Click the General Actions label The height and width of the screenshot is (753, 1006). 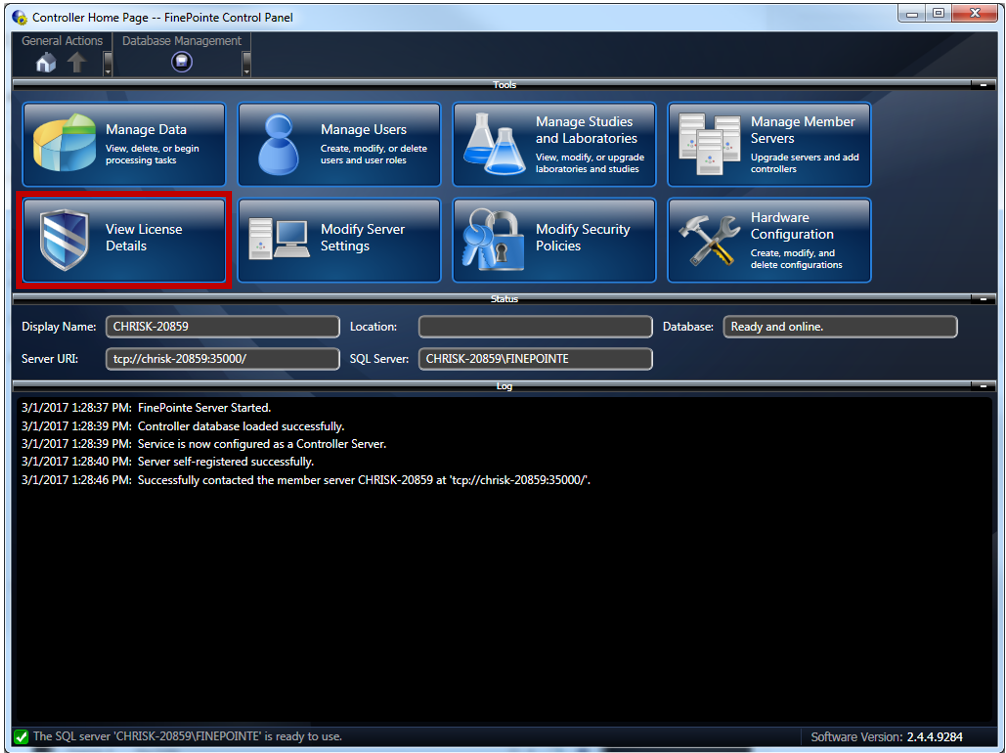(62, 40)
